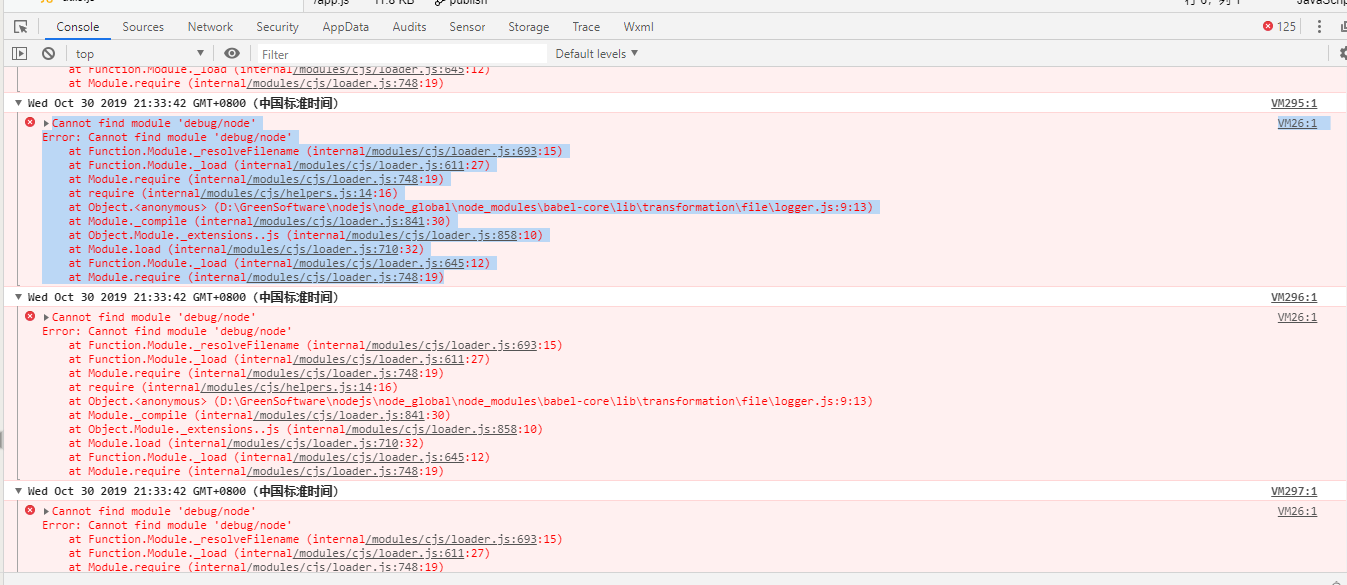The height and width of the screenshot is (585, 1347).
Task: Open the VM296:1 source link
Action: (x=1294, y=297)
